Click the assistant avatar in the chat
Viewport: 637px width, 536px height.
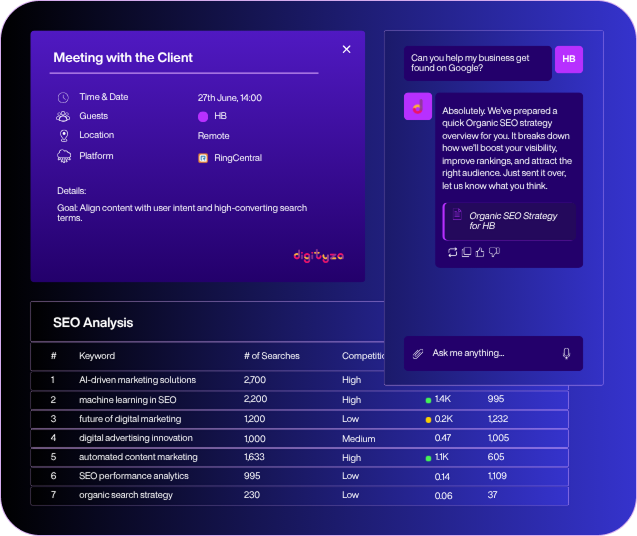(x=417, y=106)
